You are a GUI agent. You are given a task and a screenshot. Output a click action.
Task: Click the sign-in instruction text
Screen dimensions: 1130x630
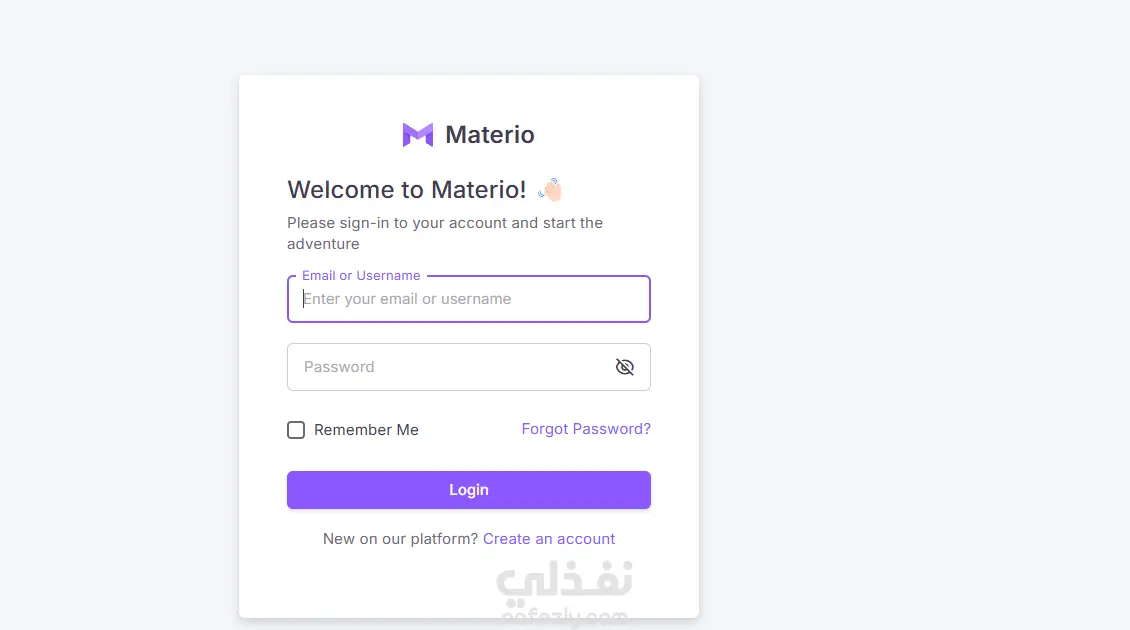point(445,232)
